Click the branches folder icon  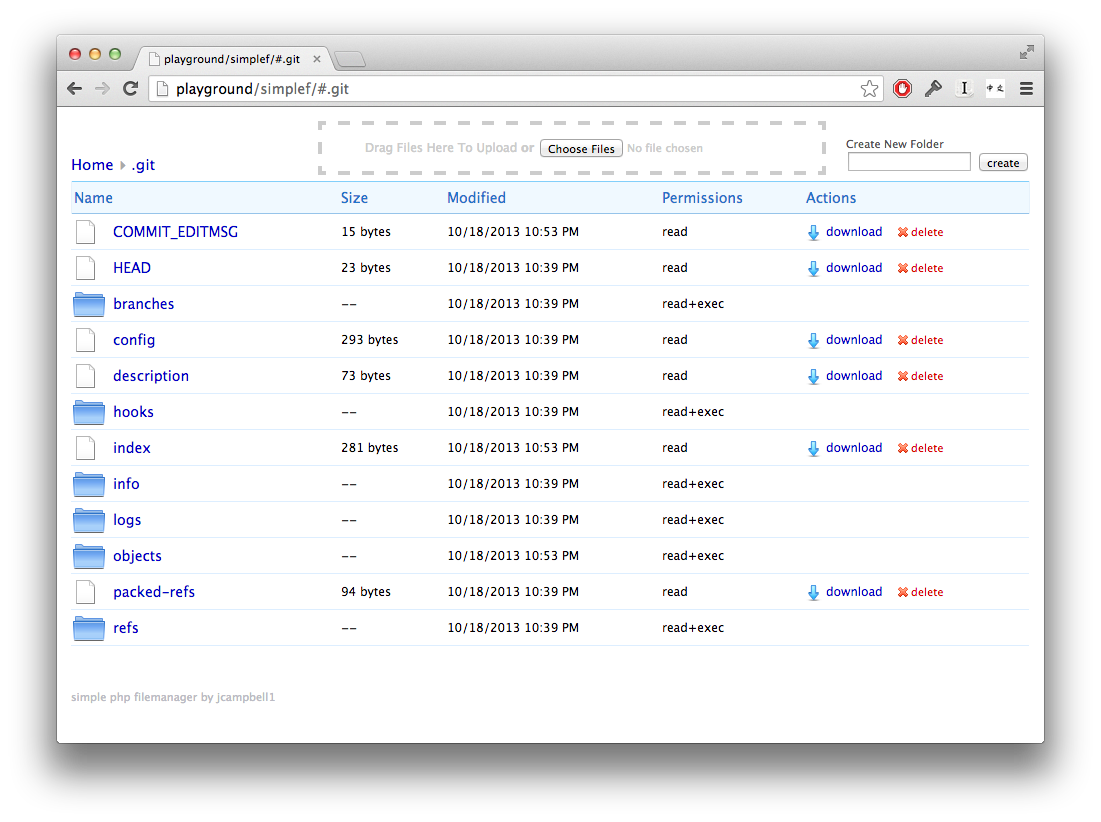pyautogui.click(x=88, y=304)
